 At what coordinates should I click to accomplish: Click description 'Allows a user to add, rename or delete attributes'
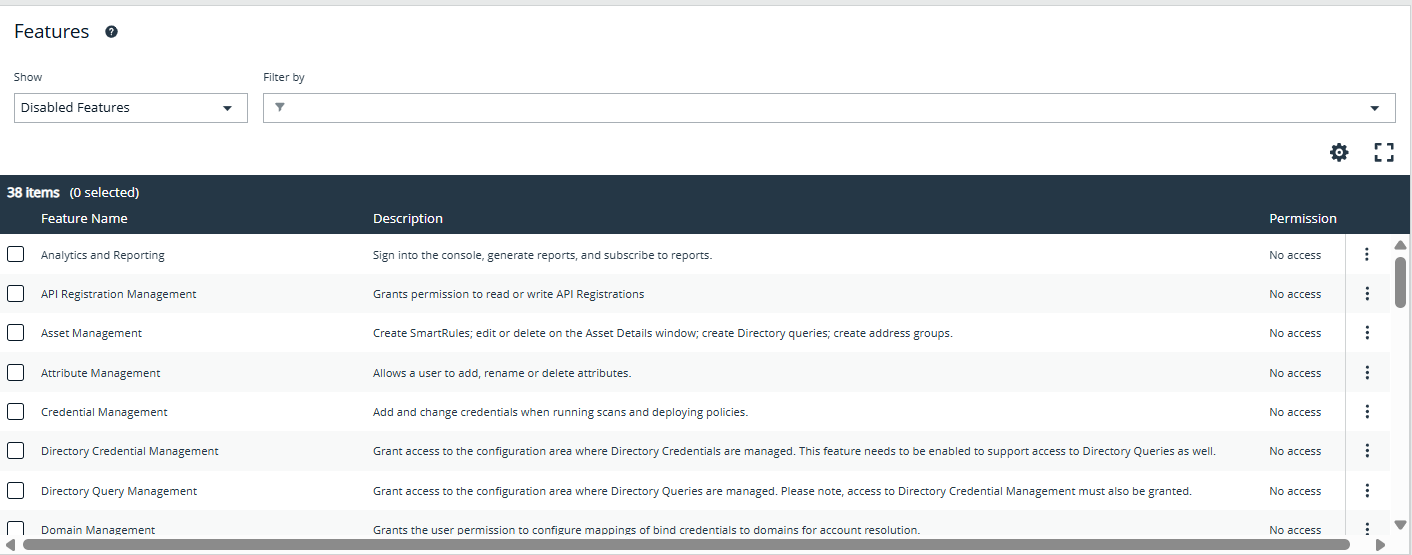pos(502,373)
